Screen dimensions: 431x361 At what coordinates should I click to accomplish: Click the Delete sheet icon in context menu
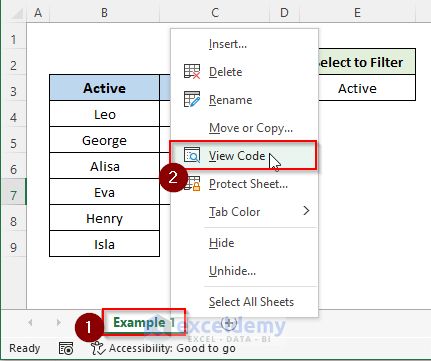pos(192,72)
